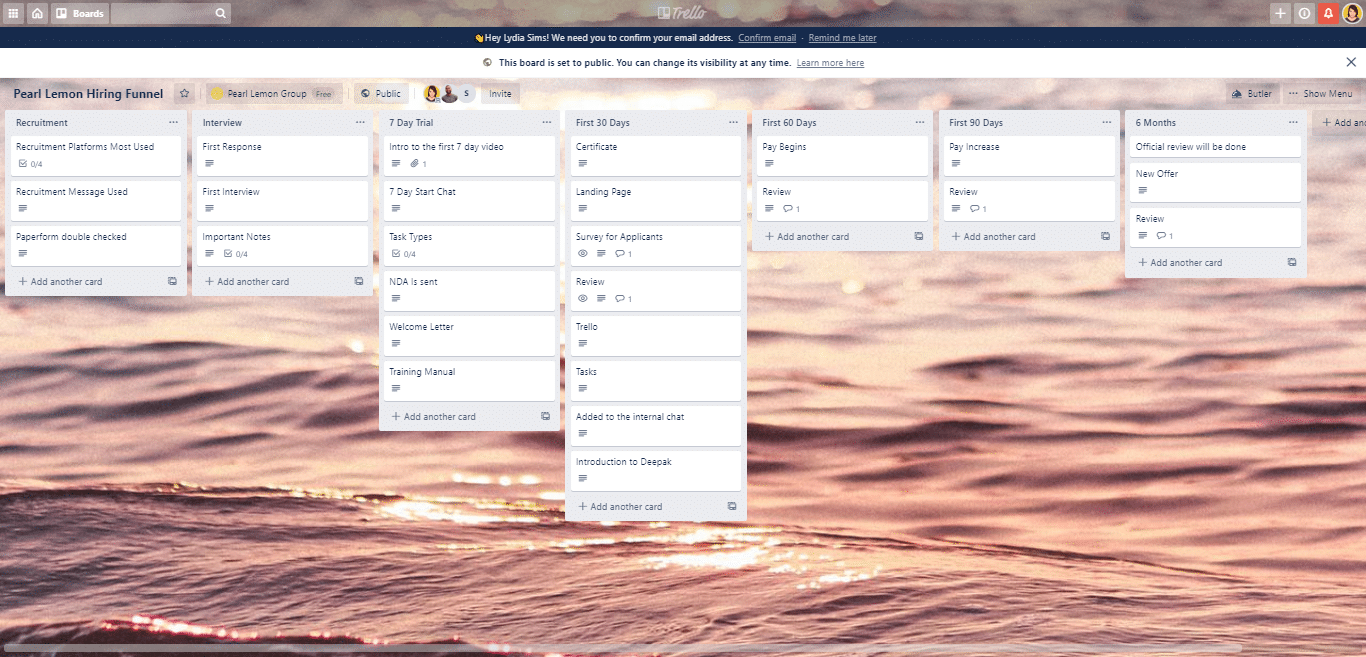The width and height of the screenshot is (1366, 657).
Task: Open the apps grid menu icon
Action: coord(13,13)
